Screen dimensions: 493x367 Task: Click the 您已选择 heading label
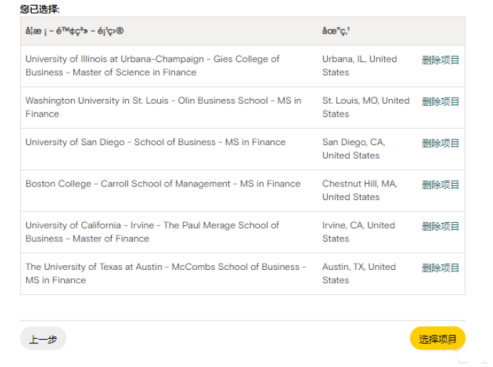[x=40, y=9]
